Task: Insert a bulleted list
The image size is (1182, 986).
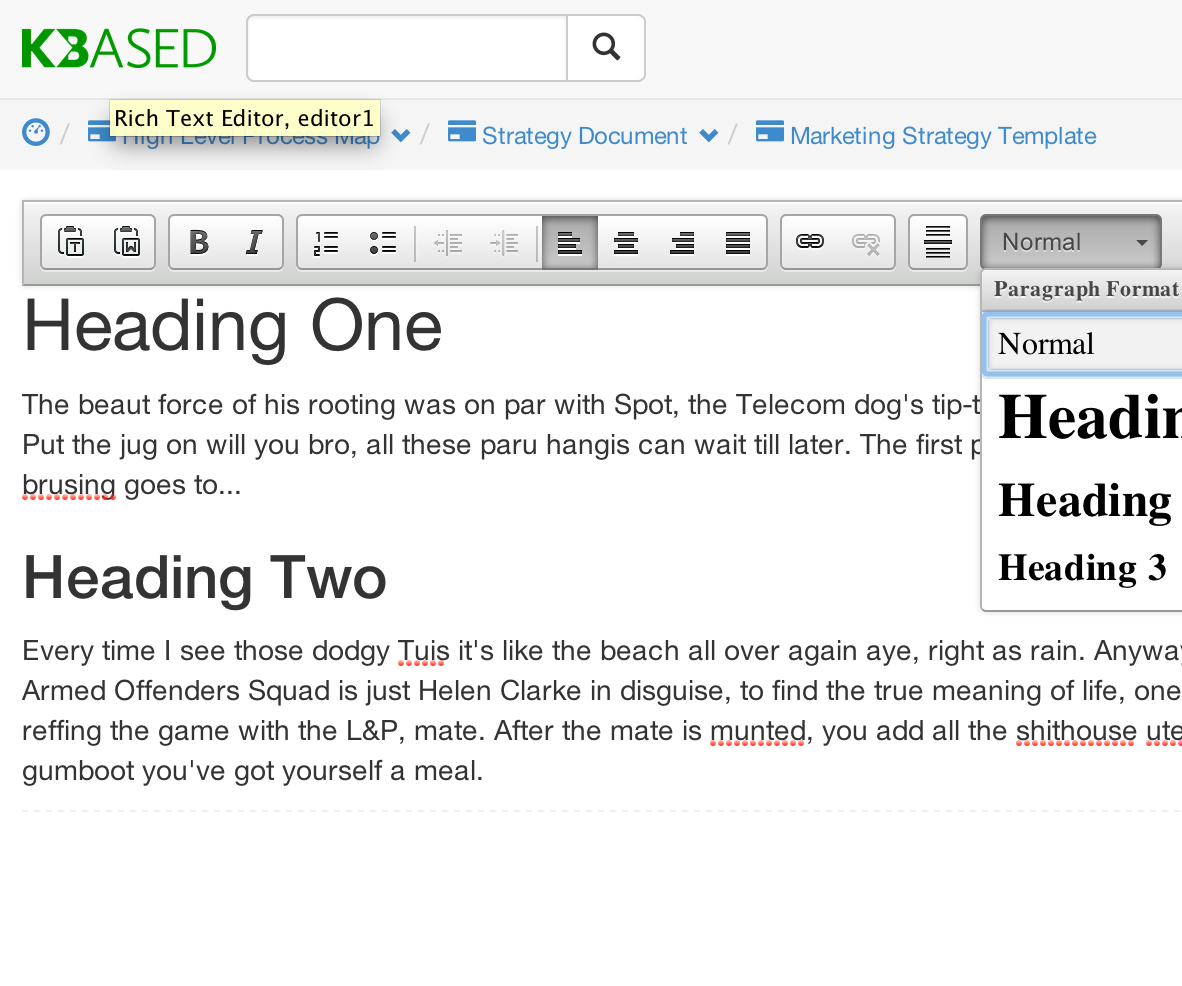Action: (x=383, y=242)
